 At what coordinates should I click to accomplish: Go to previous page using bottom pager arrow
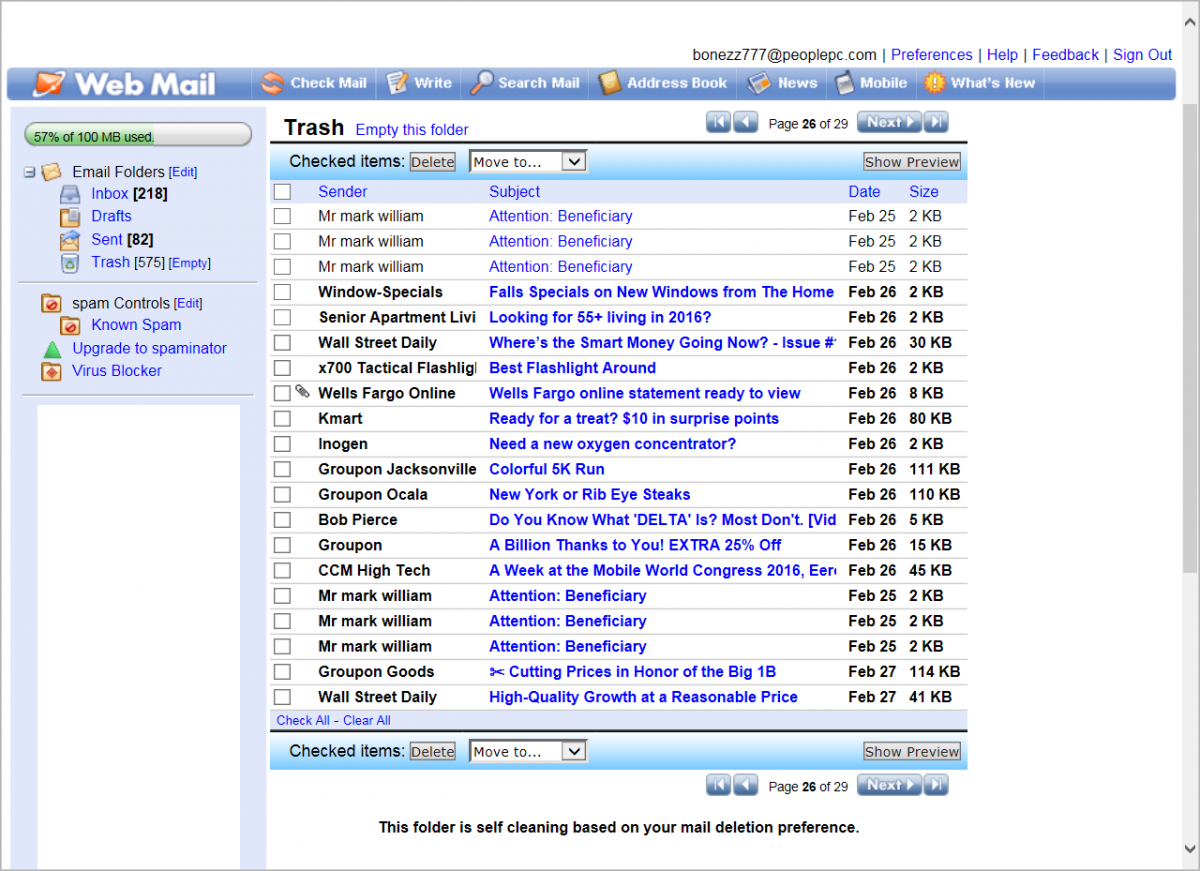pyautogui.click(x=745, y=785)
